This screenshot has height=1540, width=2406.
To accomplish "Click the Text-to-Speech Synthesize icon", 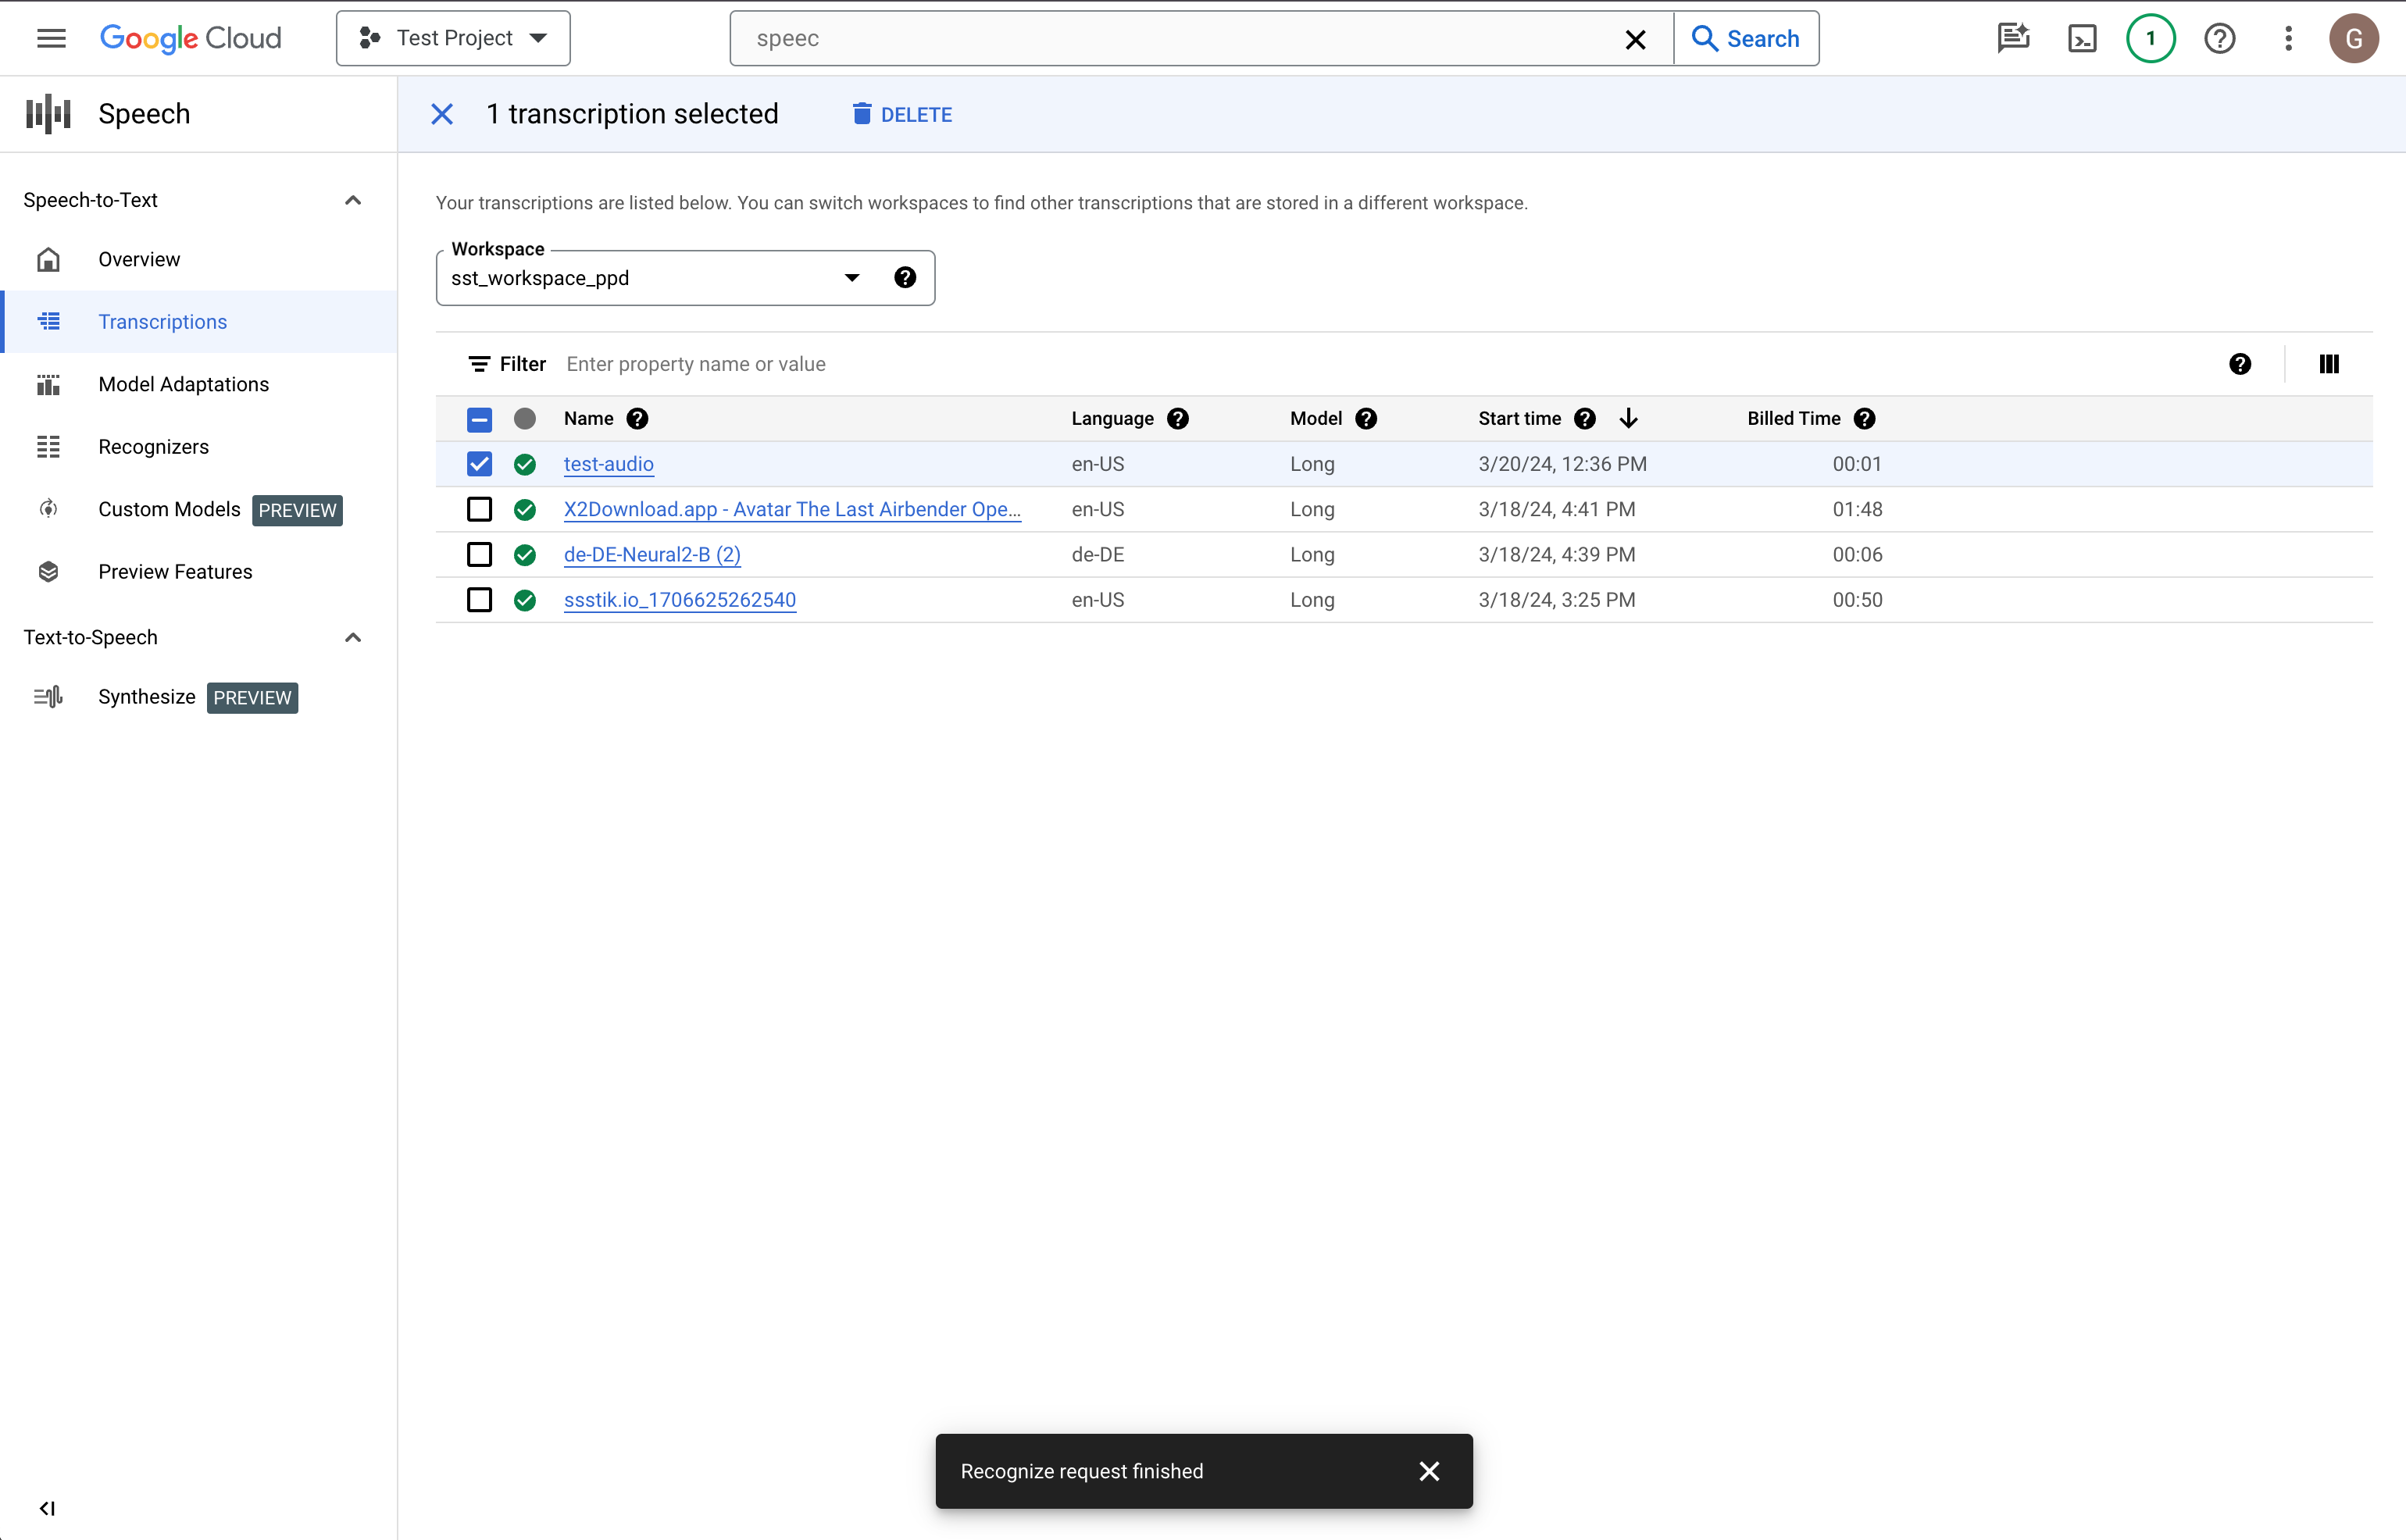I will pyautogui.click(x=48, y=698).
